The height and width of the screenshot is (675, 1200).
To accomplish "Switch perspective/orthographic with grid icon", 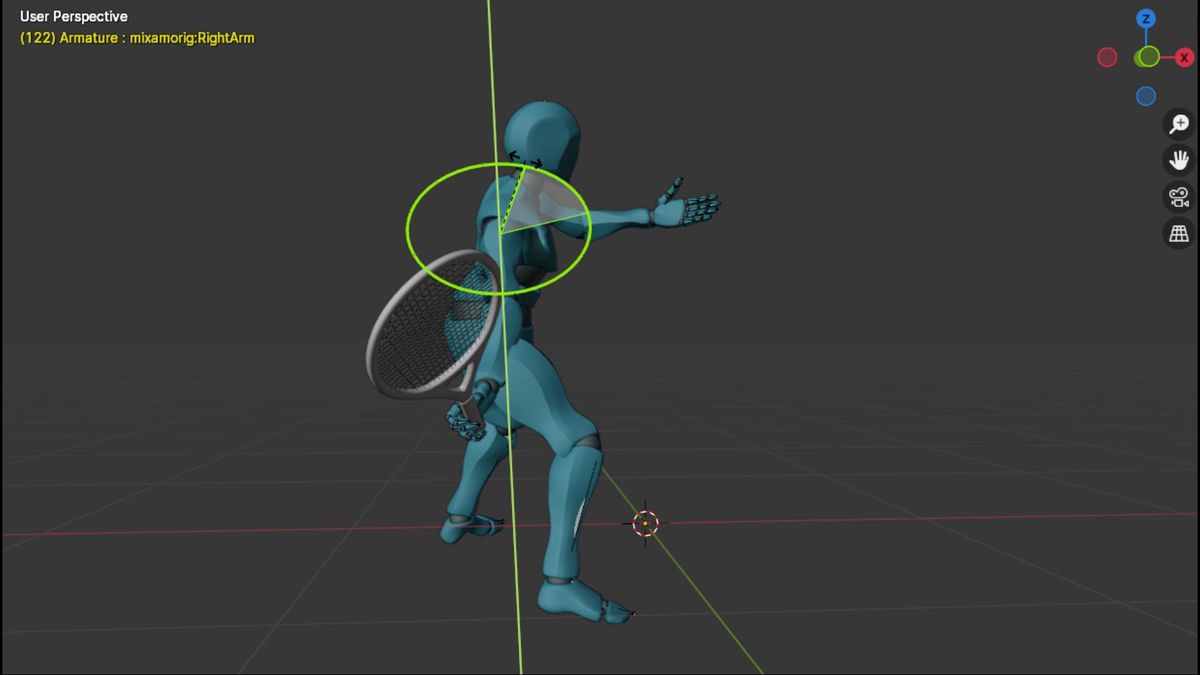I will tap(1180, 234).
